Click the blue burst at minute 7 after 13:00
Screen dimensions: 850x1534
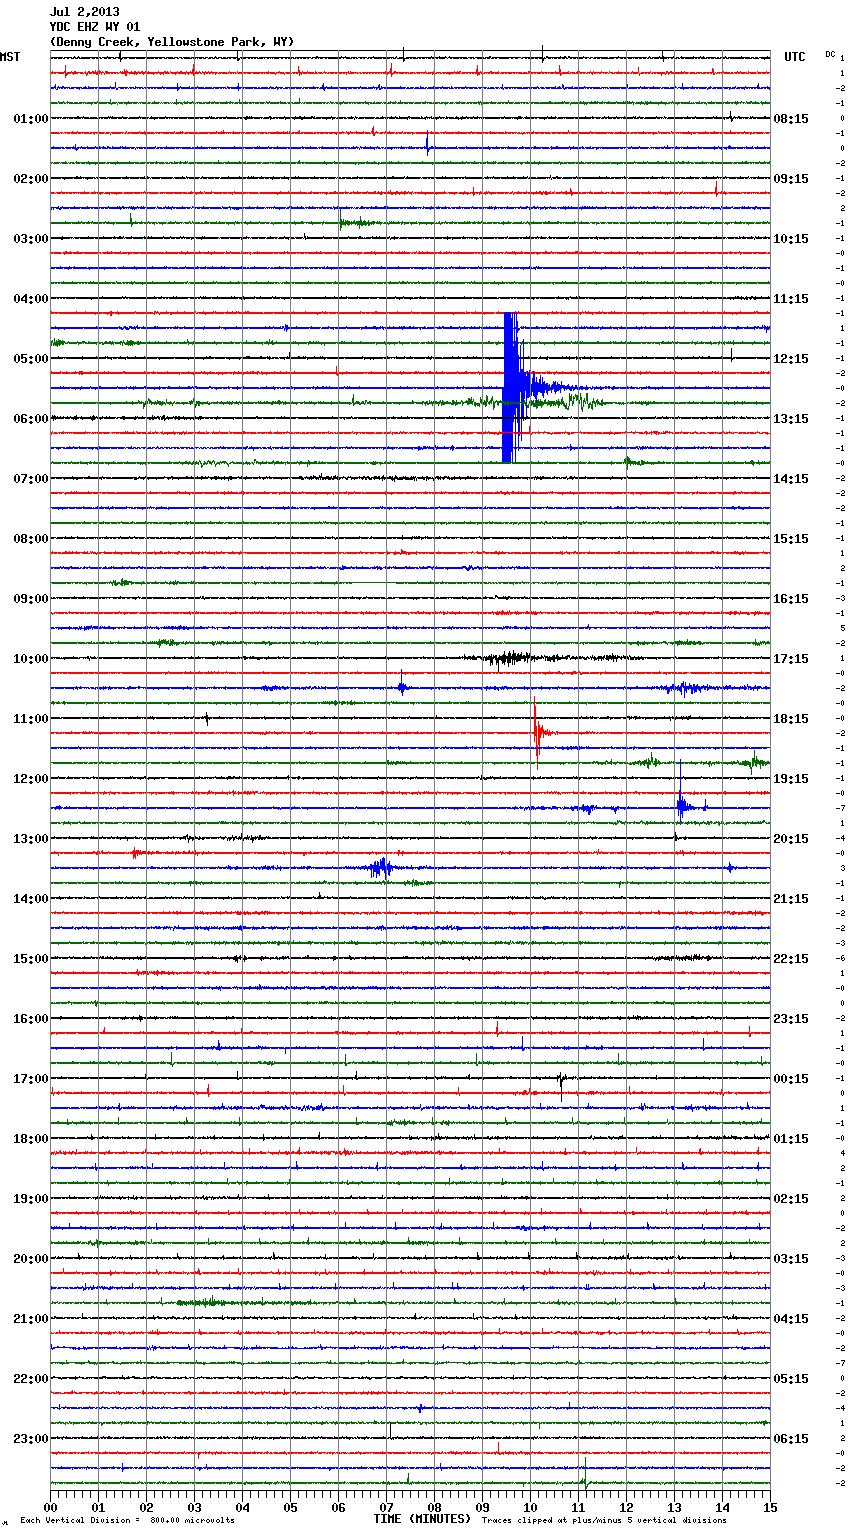pyautogui.click(x=380, y=867)
